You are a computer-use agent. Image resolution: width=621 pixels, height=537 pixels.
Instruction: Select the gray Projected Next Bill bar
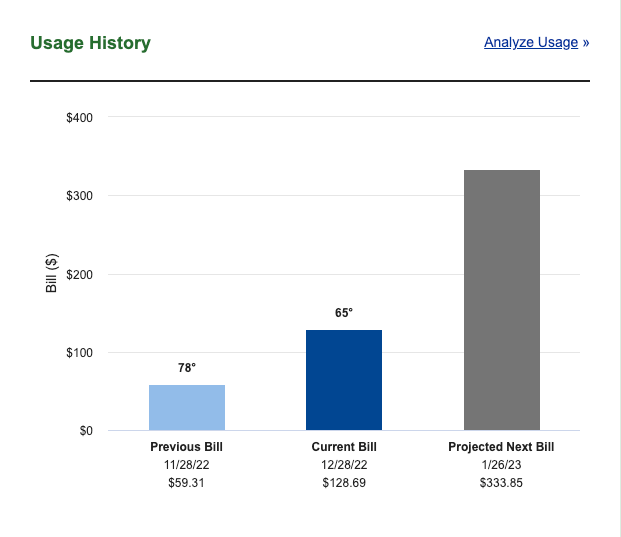pos(501,300)
